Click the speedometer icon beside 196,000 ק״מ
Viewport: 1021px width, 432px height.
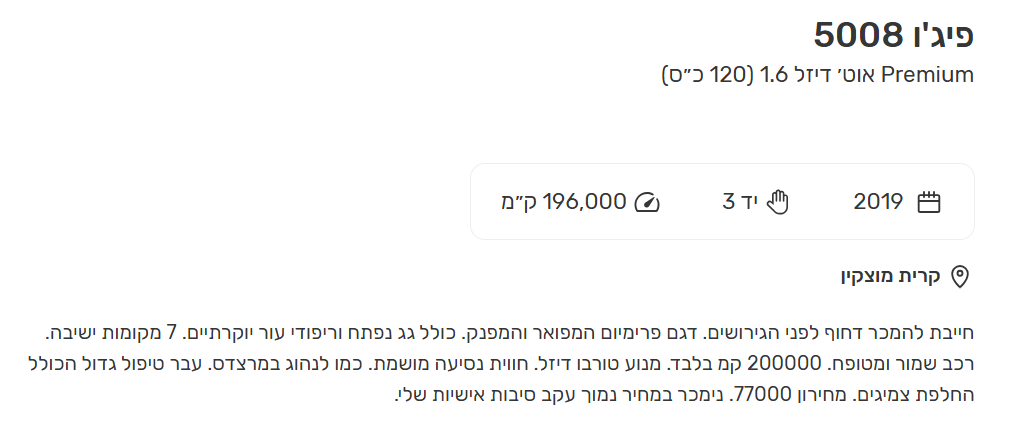pos(647,202)
